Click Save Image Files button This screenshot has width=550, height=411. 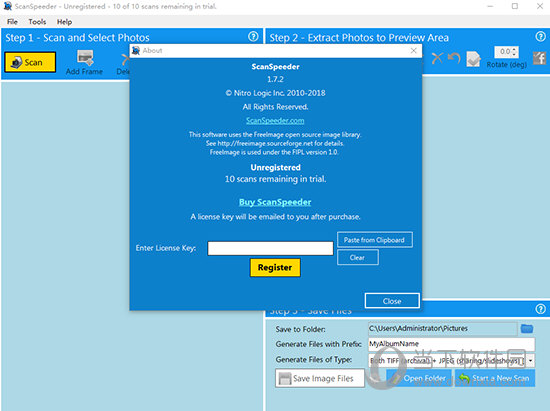click(320, 378)
